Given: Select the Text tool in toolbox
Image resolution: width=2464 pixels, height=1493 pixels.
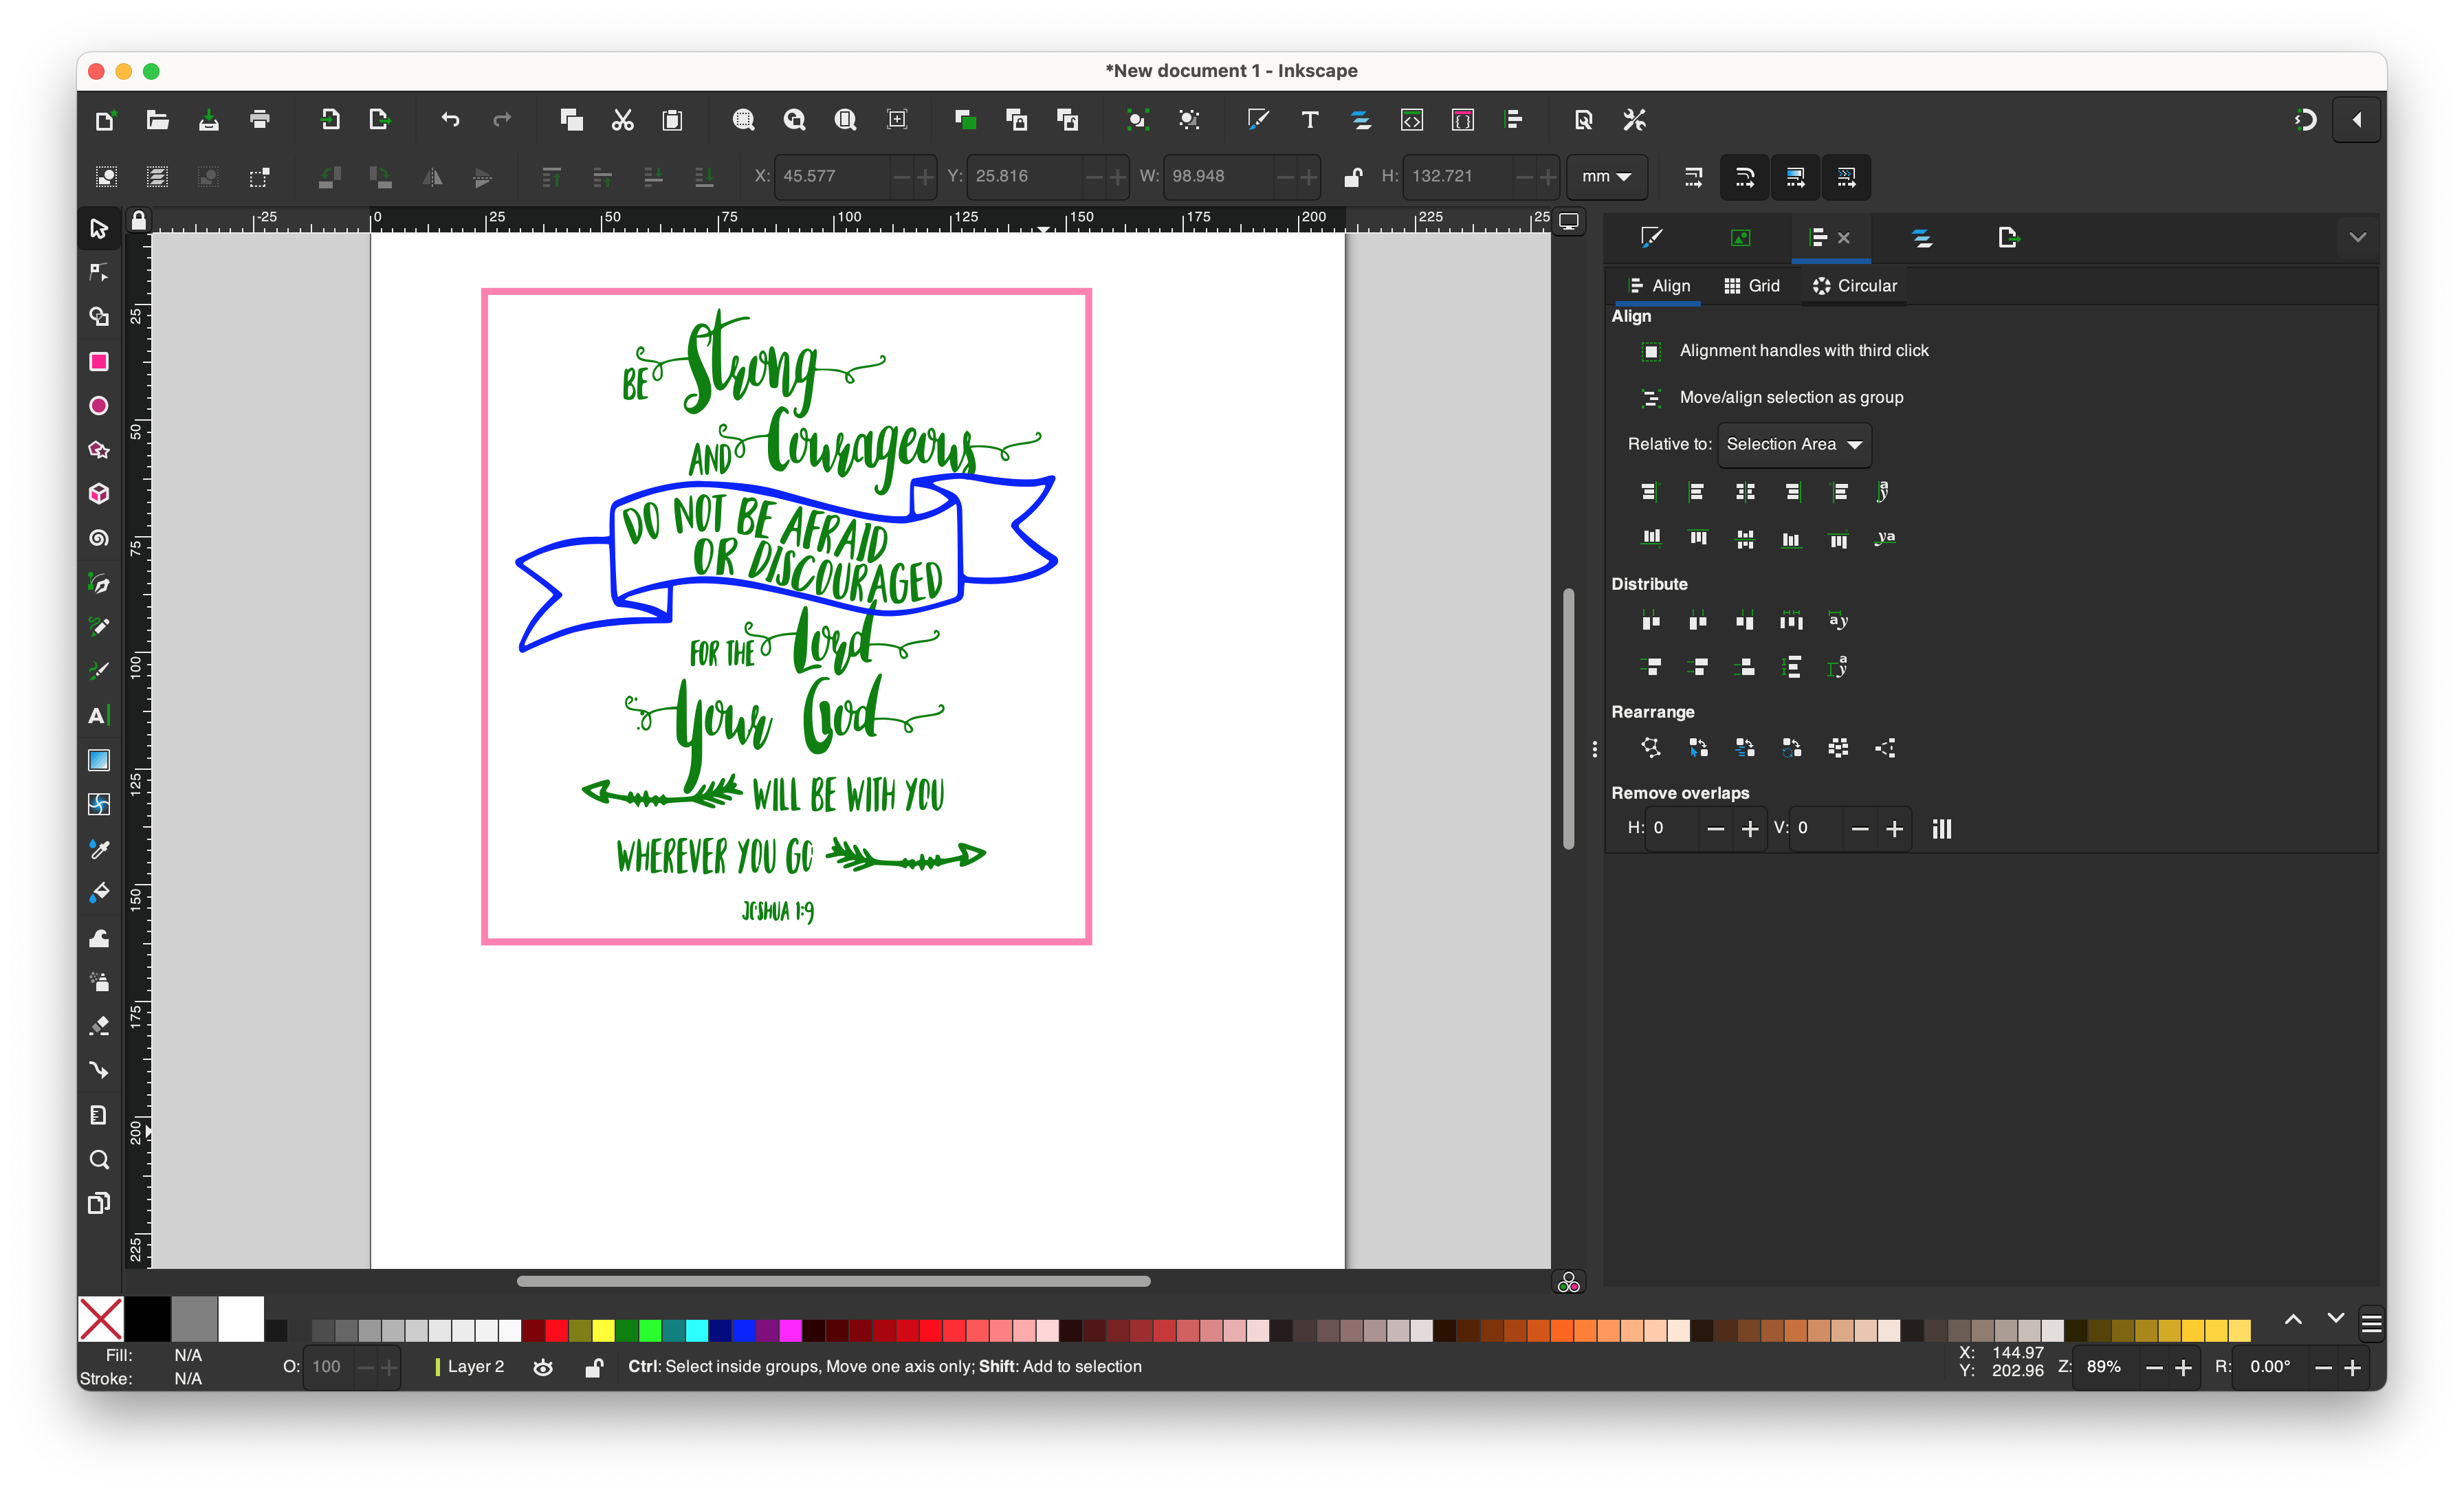Looking at the screenshot, I should 98,715.
